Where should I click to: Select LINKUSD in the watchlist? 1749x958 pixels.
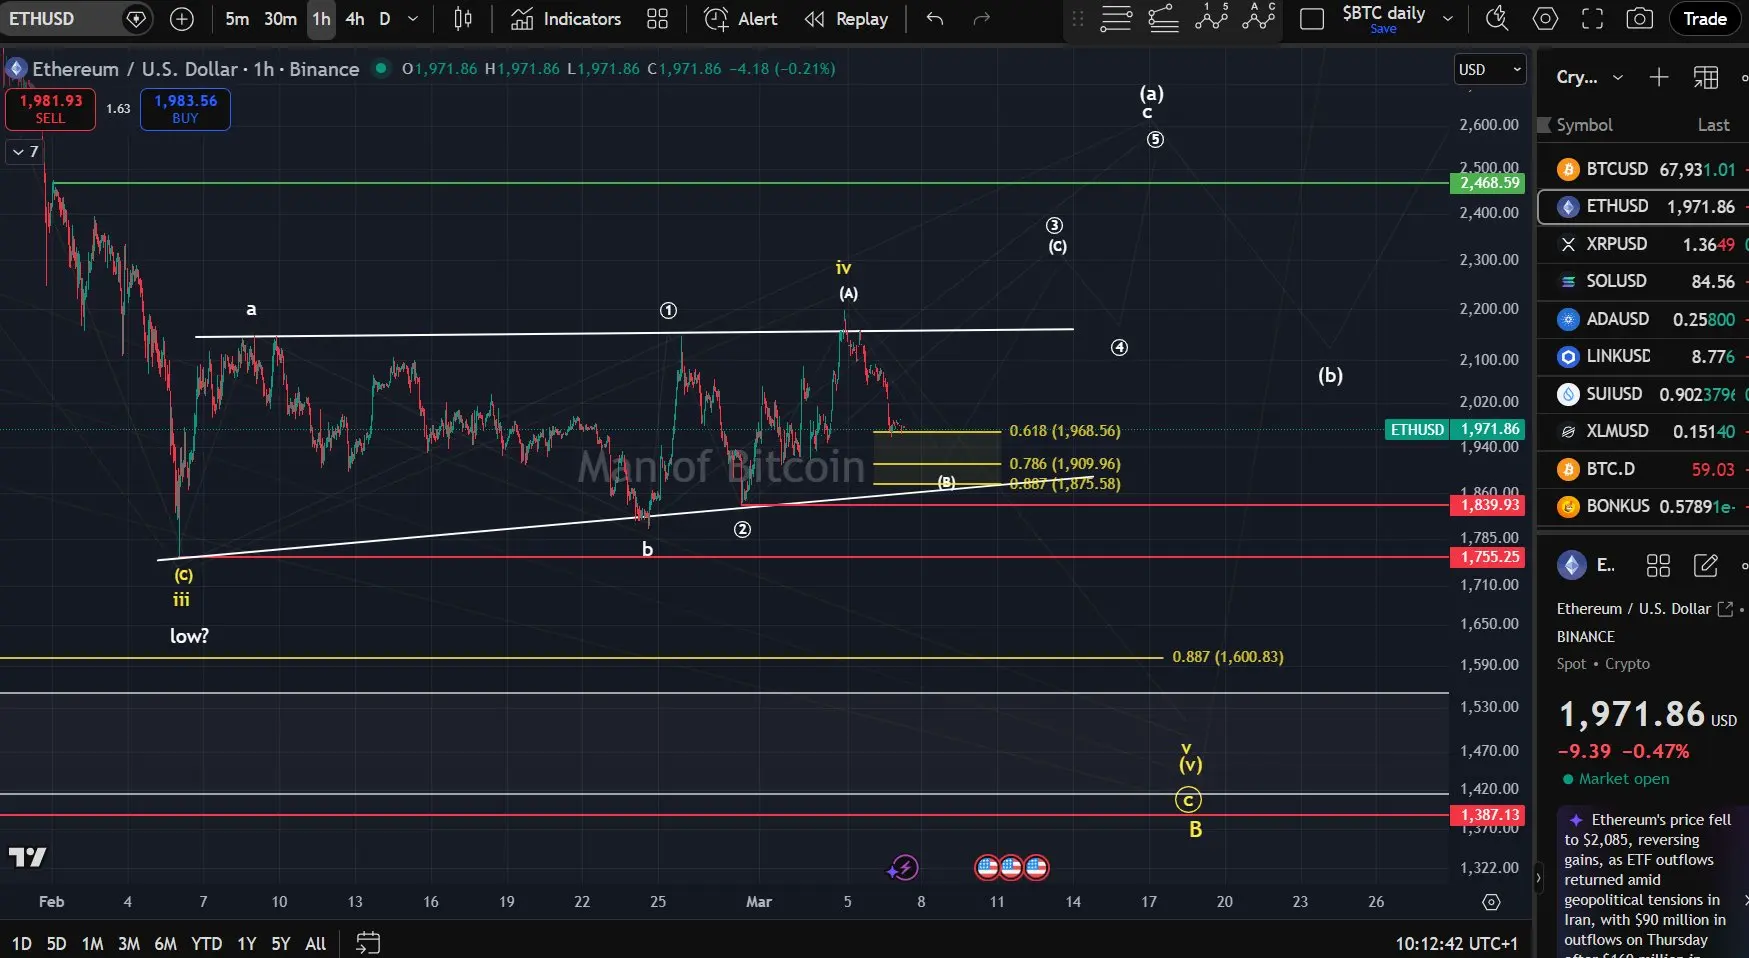[x=1643, y=356]
